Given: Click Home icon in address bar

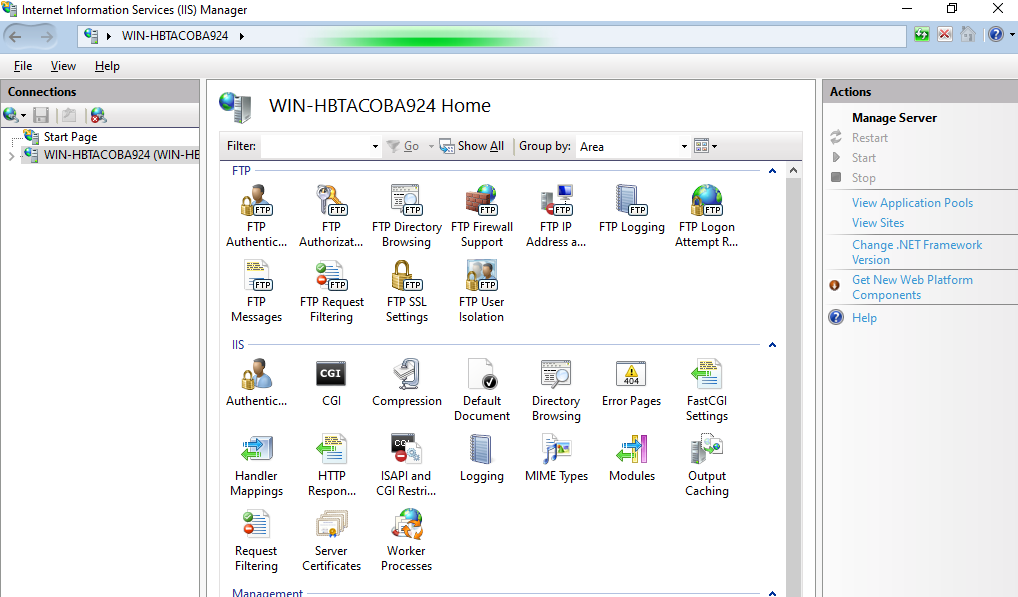Looking at the screenshot, I should [968, 34].
